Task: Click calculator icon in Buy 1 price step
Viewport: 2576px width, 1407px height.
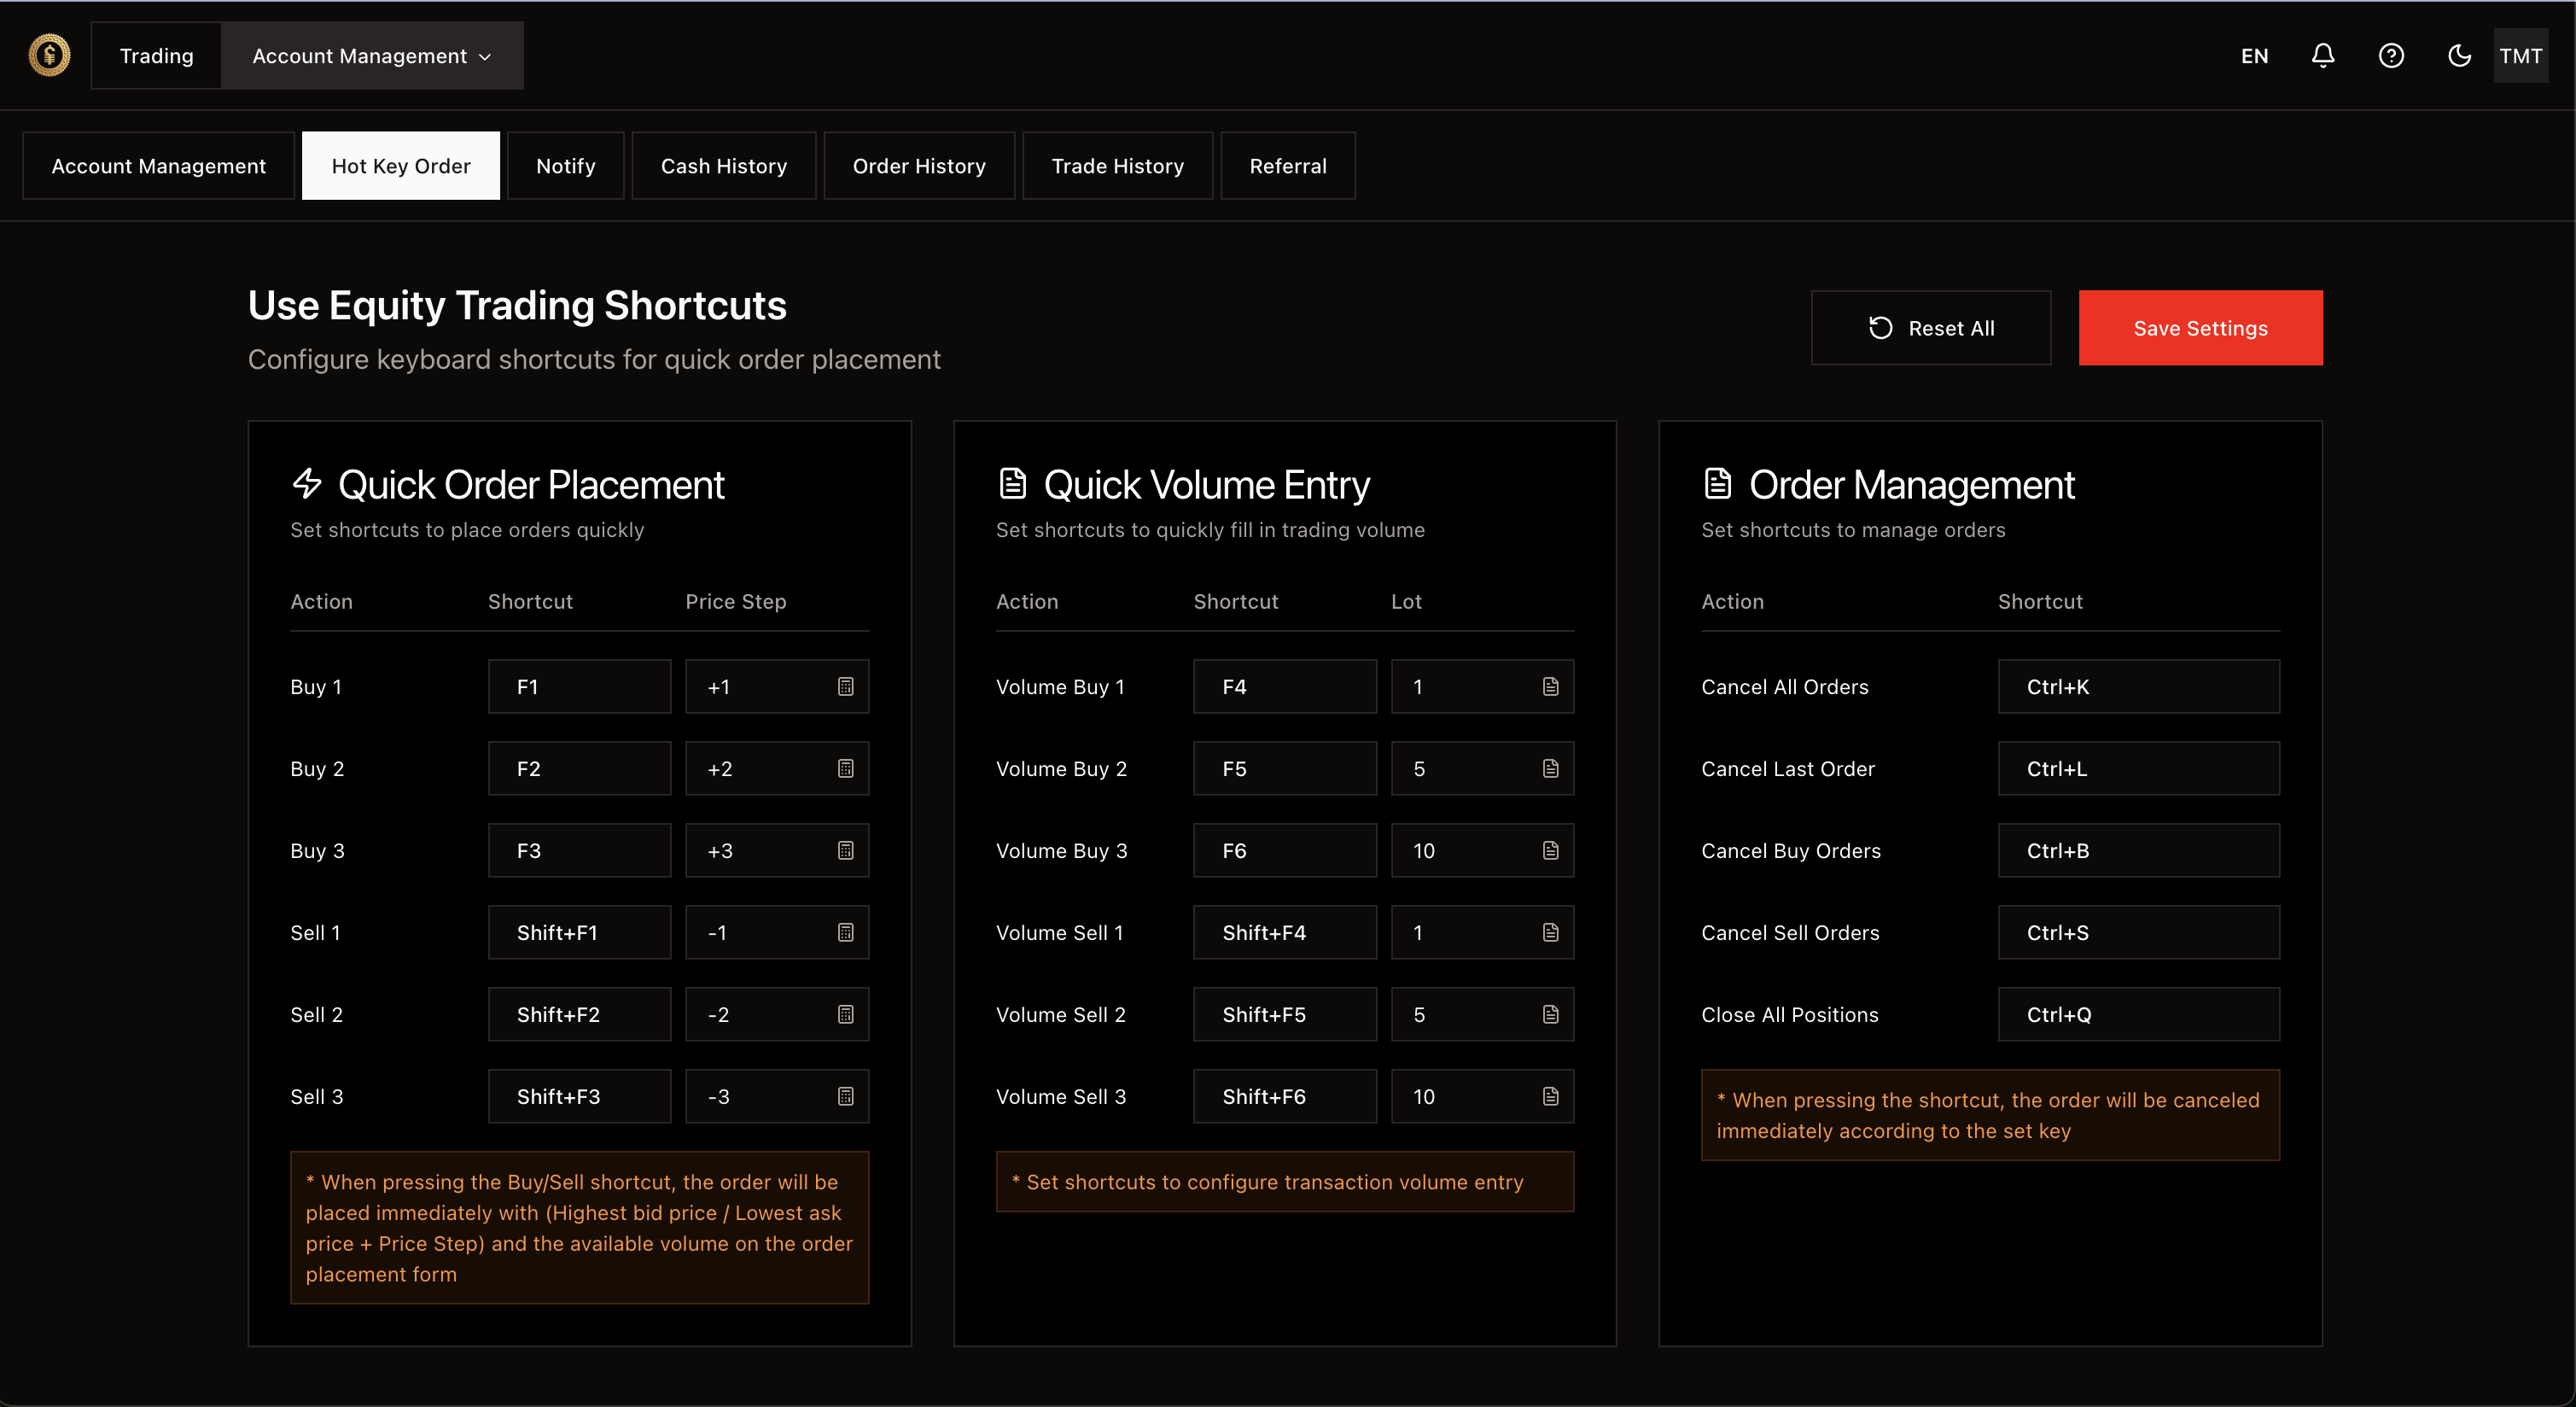Action: click(x=845, y=687)
